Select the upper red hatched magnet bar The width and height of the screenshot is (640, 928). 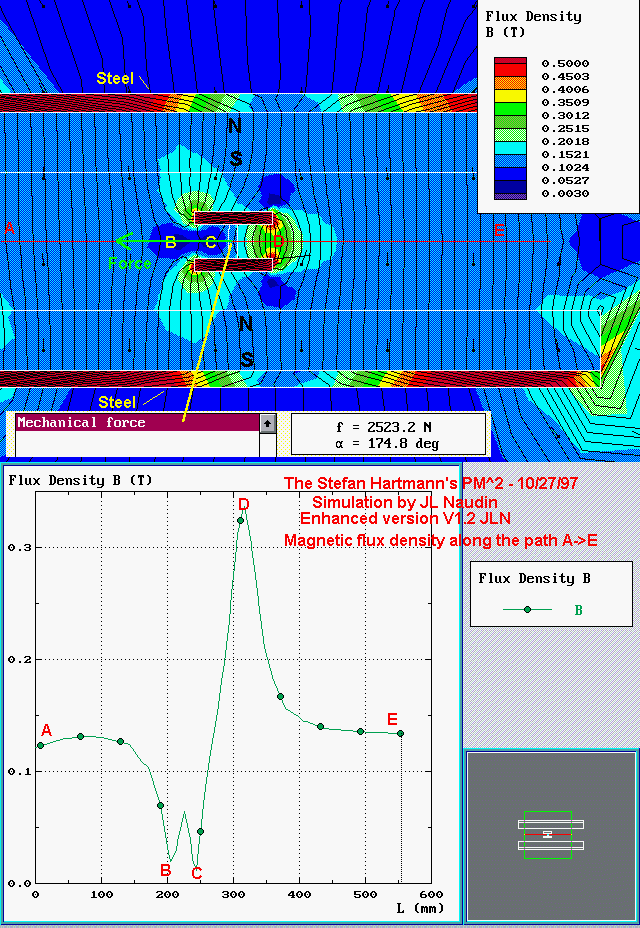[x=232, y=218]
